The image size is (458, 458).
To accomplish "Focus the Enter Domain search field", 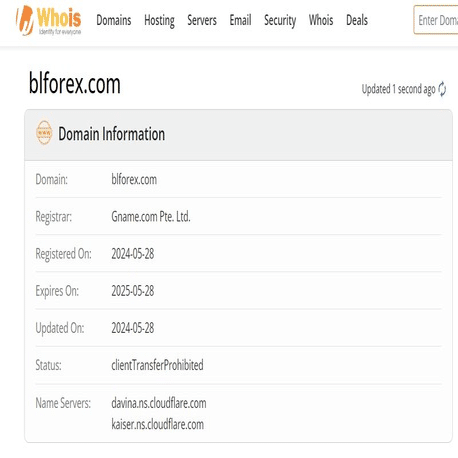I will [436, 20].
